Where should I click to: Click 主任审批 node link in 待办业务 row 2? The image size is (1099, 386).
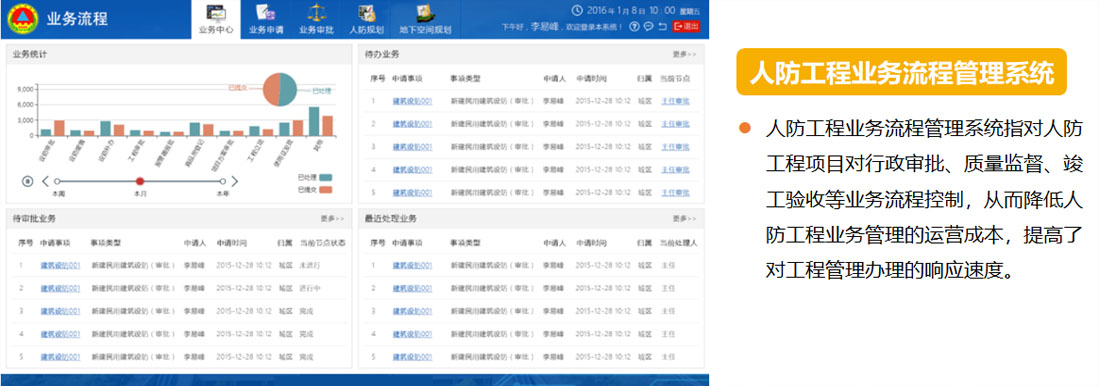click(x=676, y=124)
